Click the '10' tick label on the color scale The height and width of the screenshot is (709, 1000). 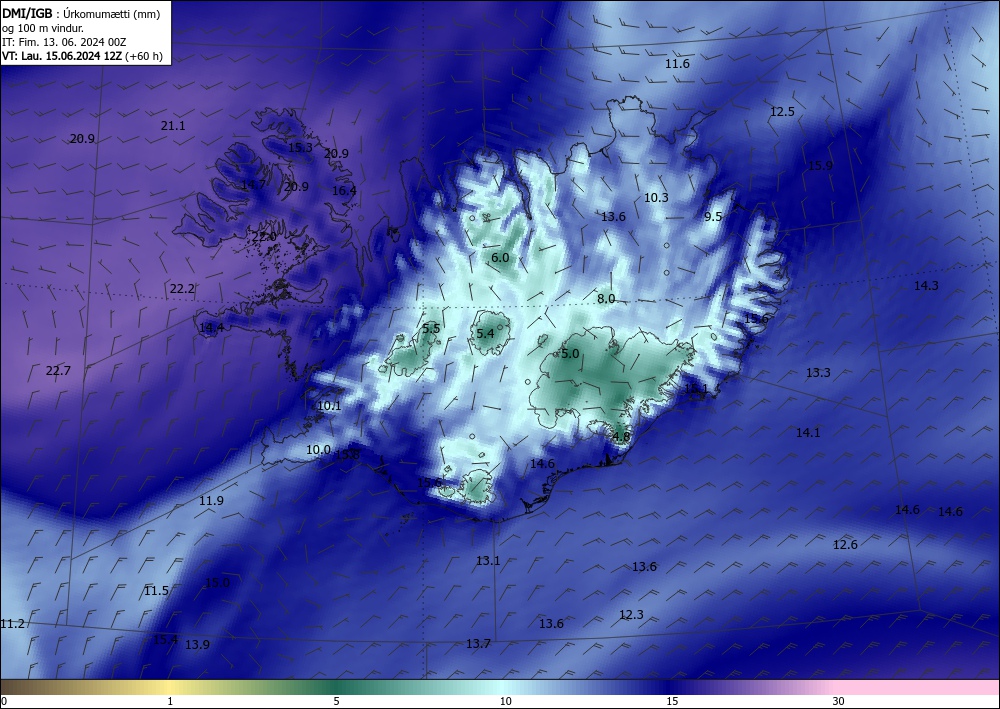pos(505,701)
